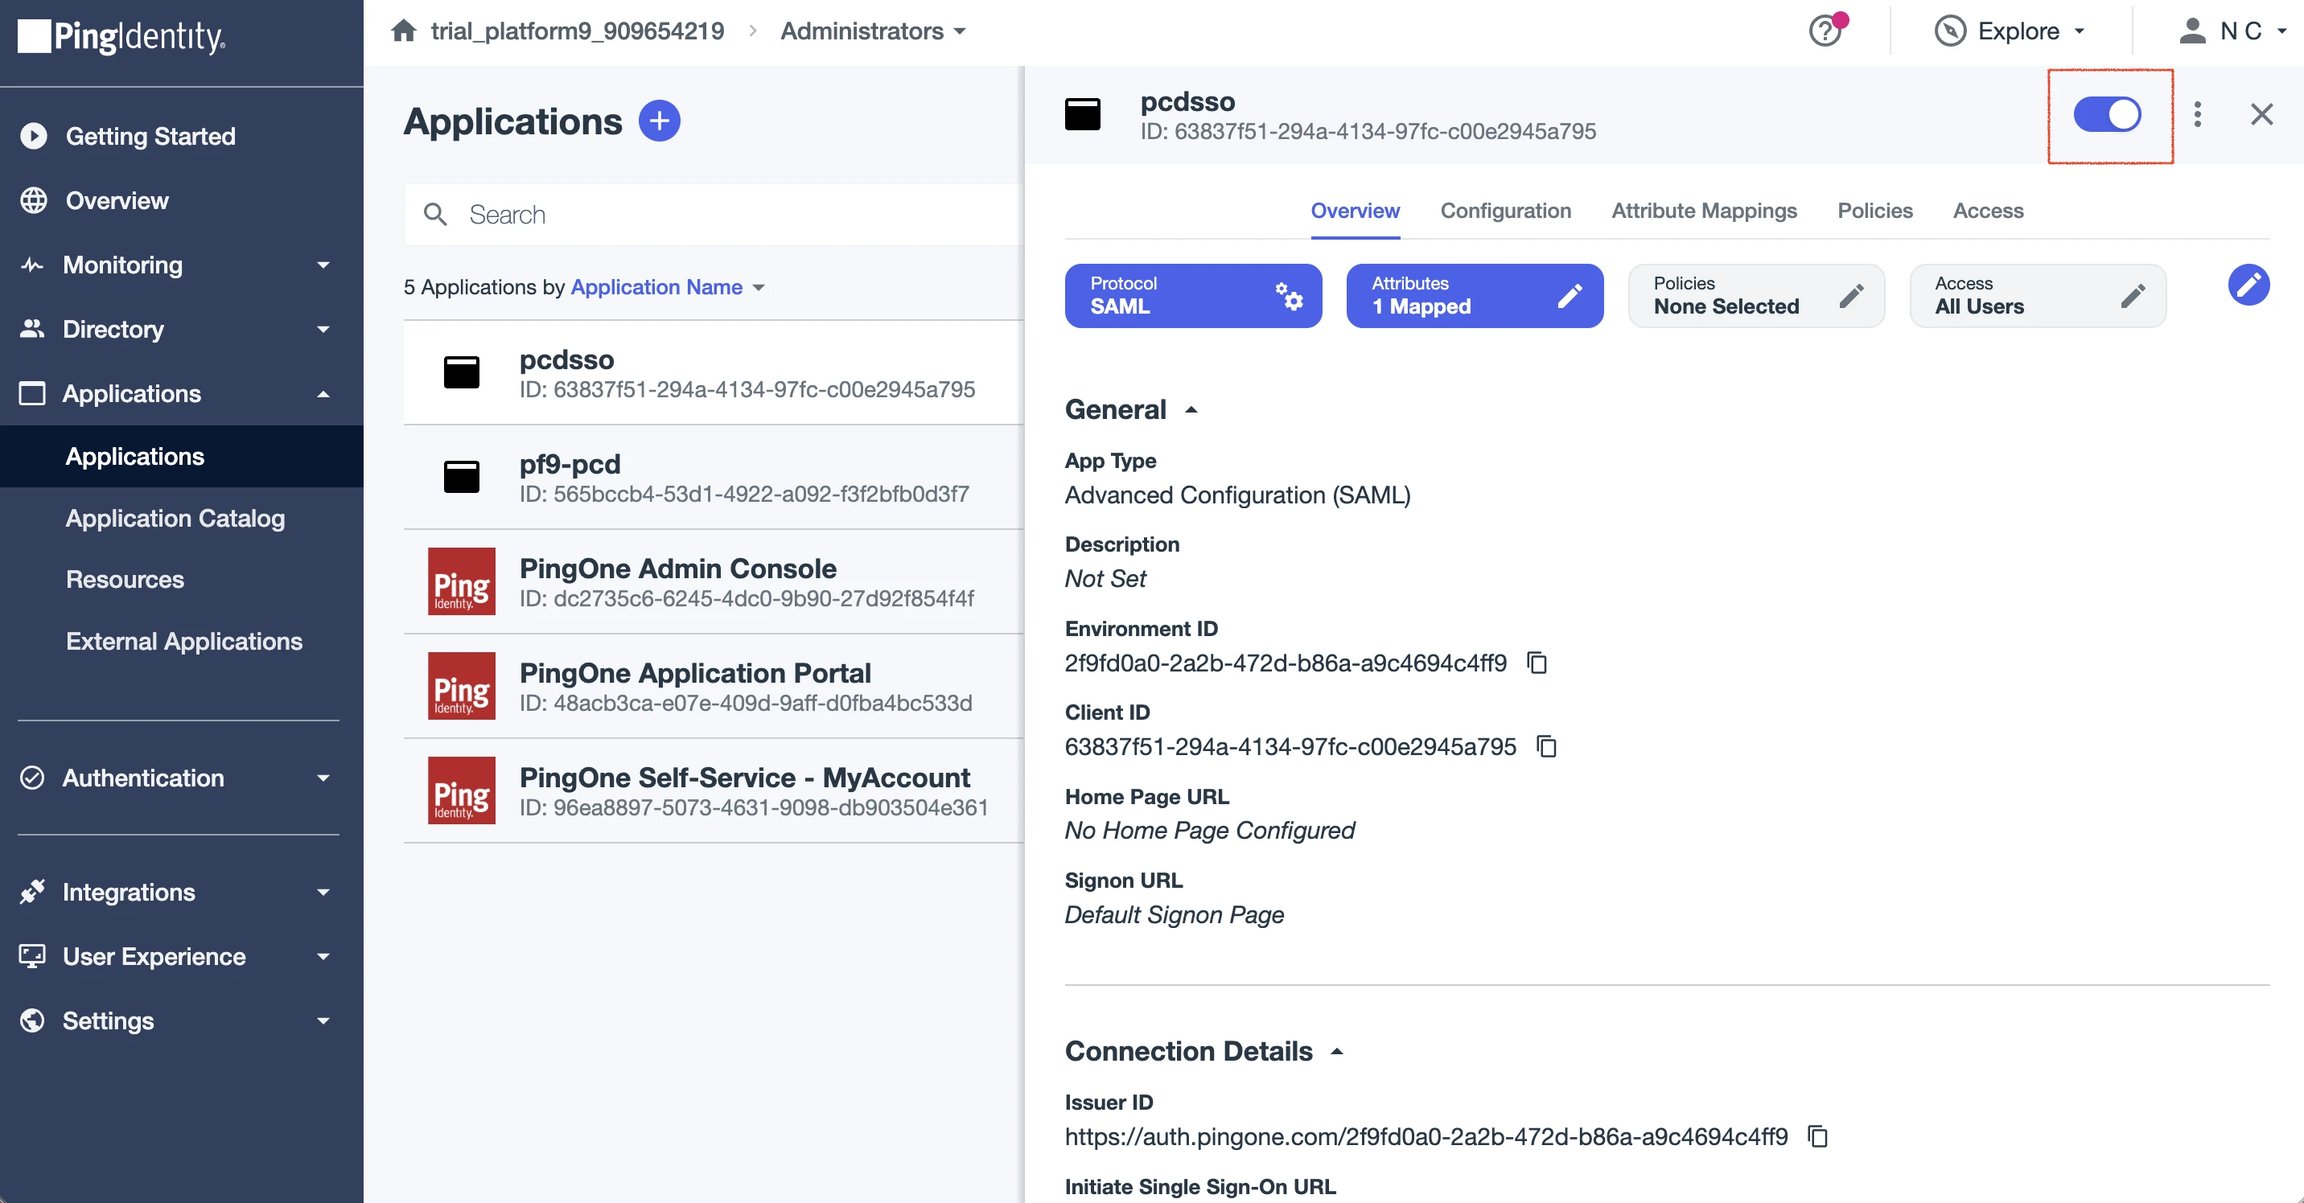Copy the Environment ID value
This screenshot has height=1203, width=2304.
pos(1537,663)
